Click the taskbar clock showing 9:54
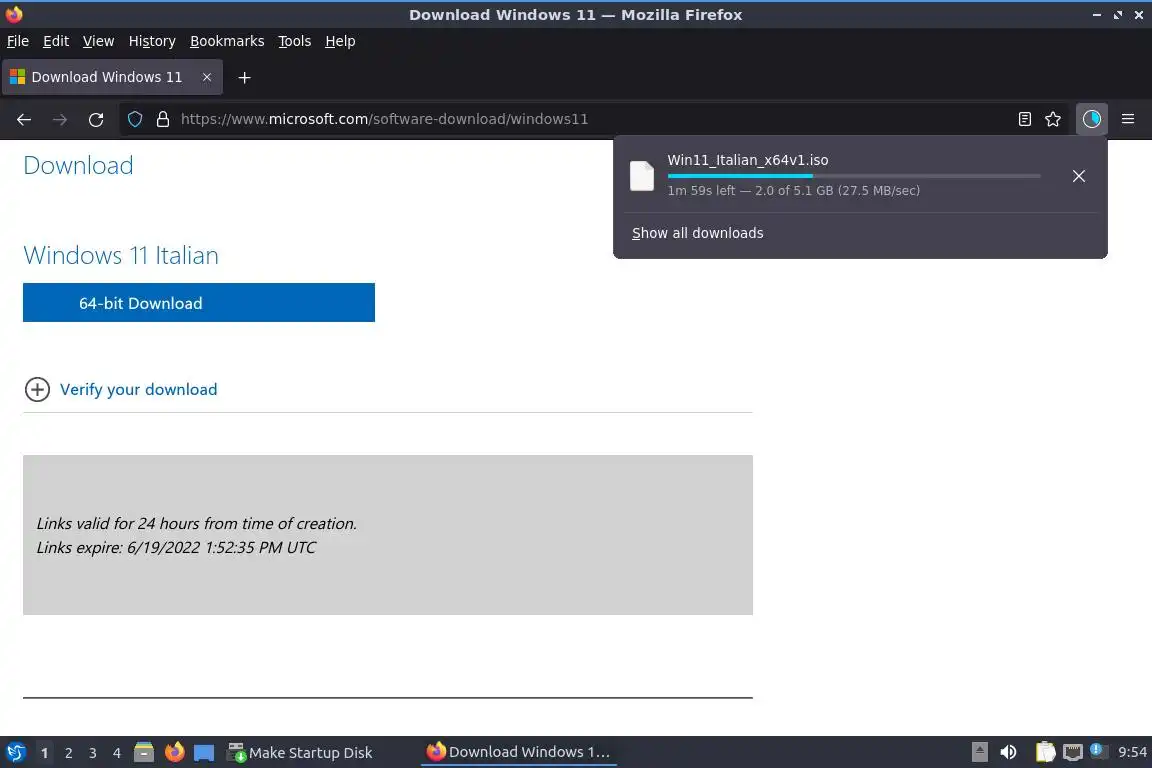Viewport: 1152px width, 768px height. pyautogui.click(x=1132, y=752)
